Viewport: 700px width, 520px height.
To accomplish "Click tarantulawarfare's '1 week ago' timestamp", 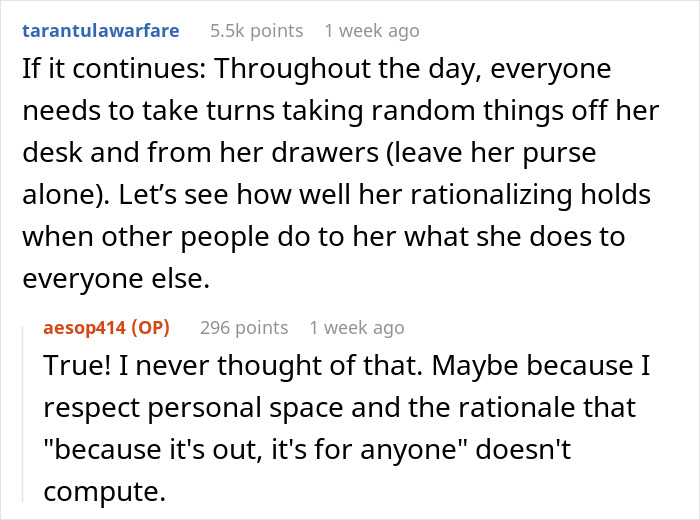I will pyautogui.click(x=374, y=31).
